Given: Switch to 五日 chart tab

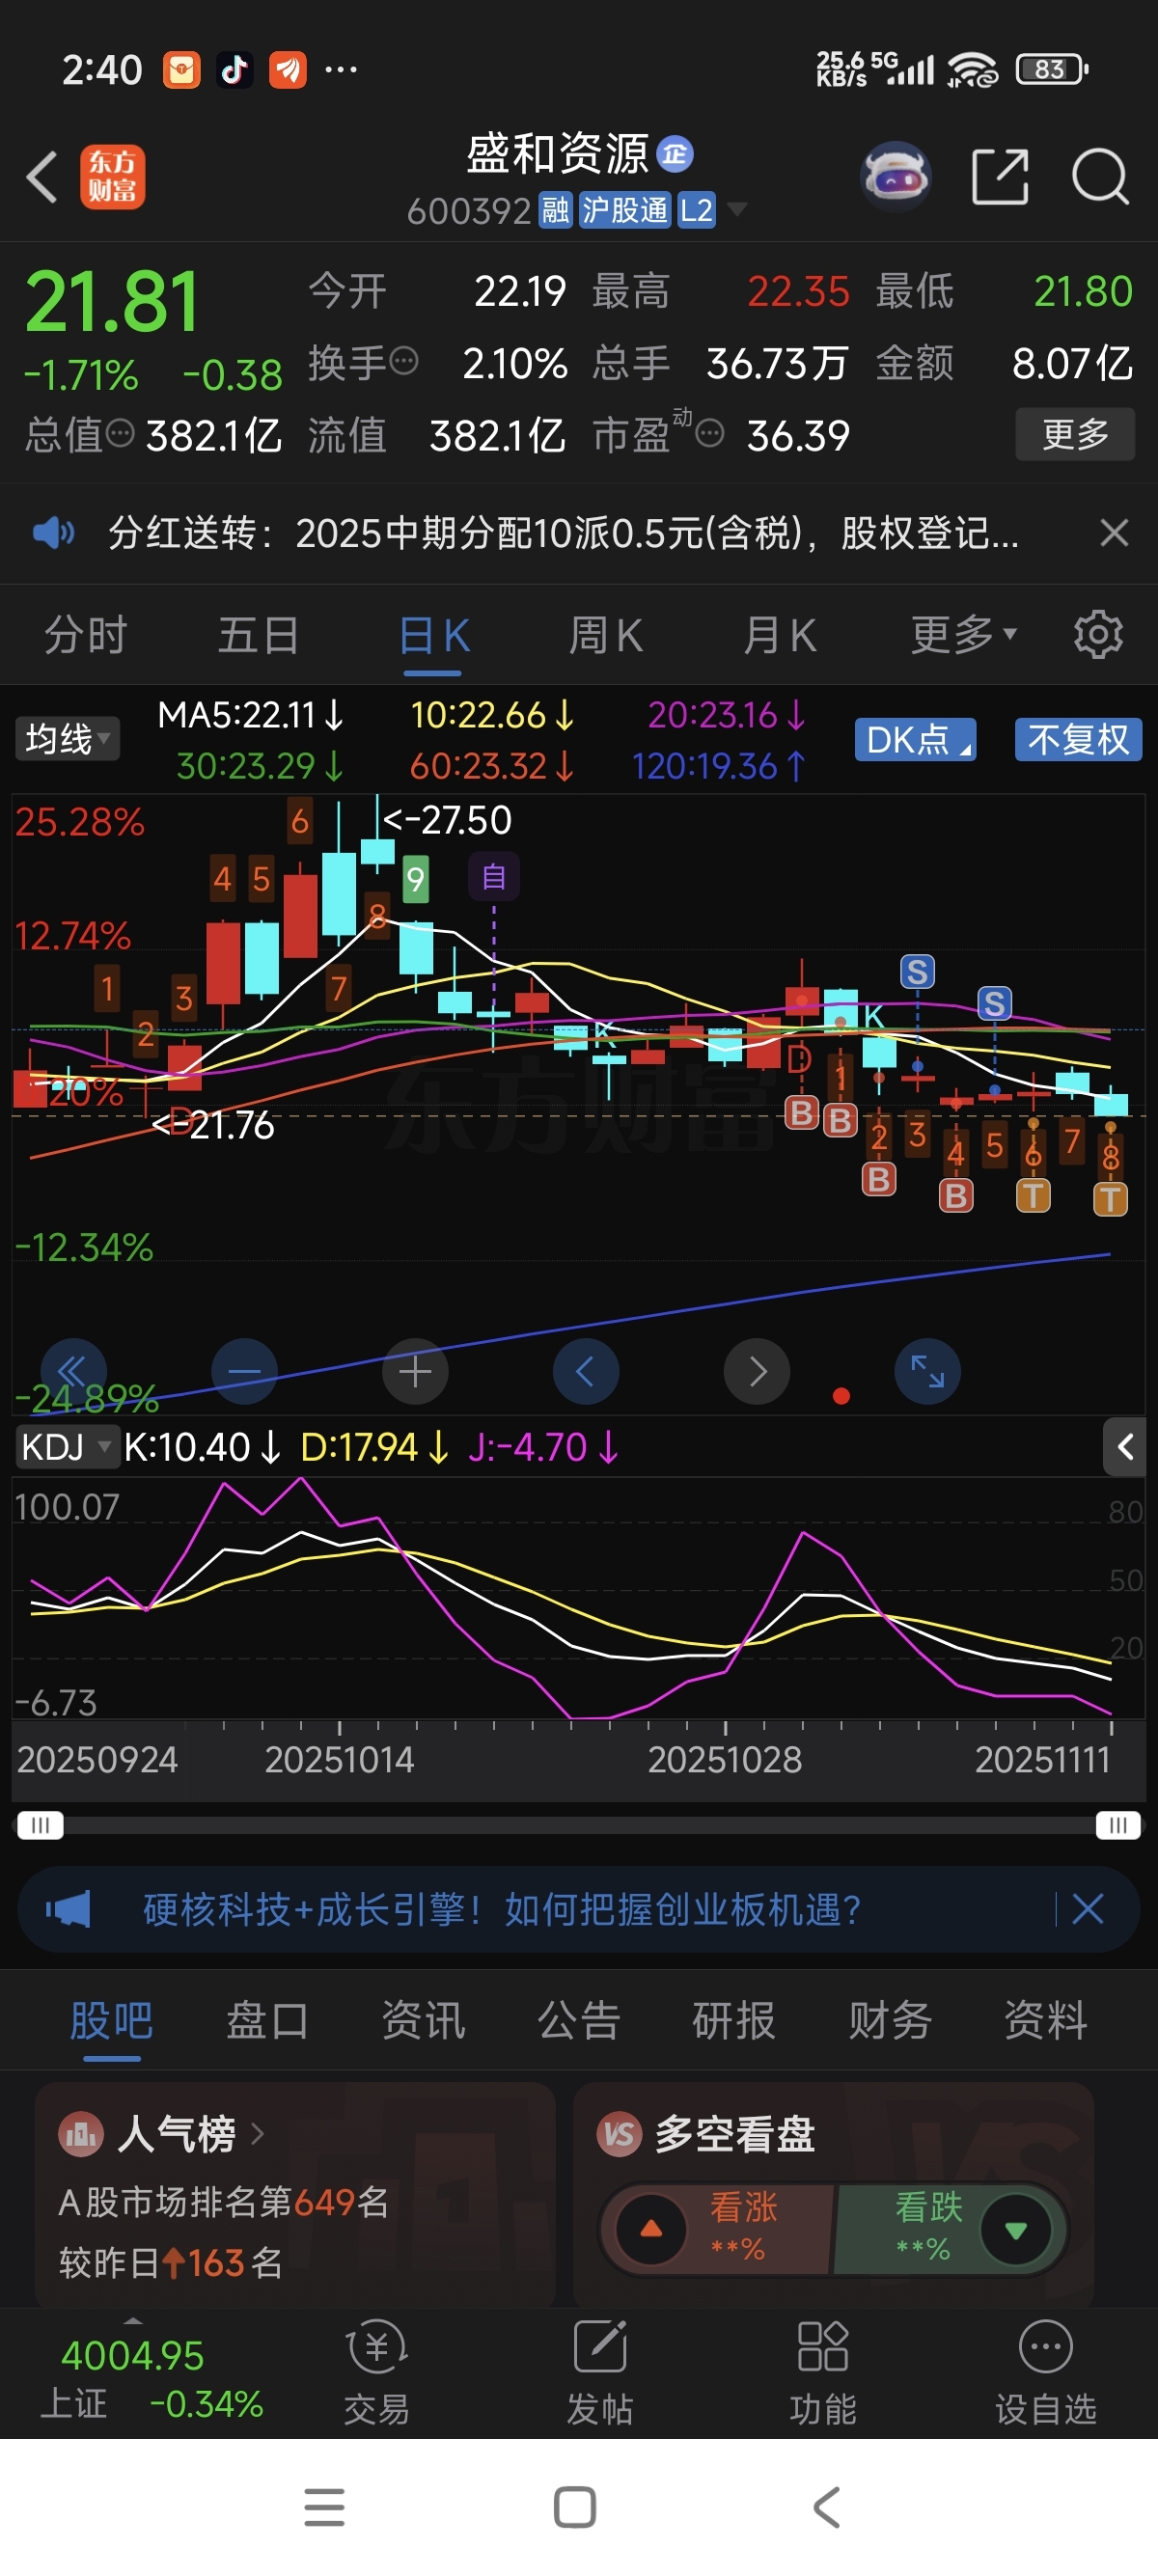Looking at the screenshot, I should click(258, 634).
